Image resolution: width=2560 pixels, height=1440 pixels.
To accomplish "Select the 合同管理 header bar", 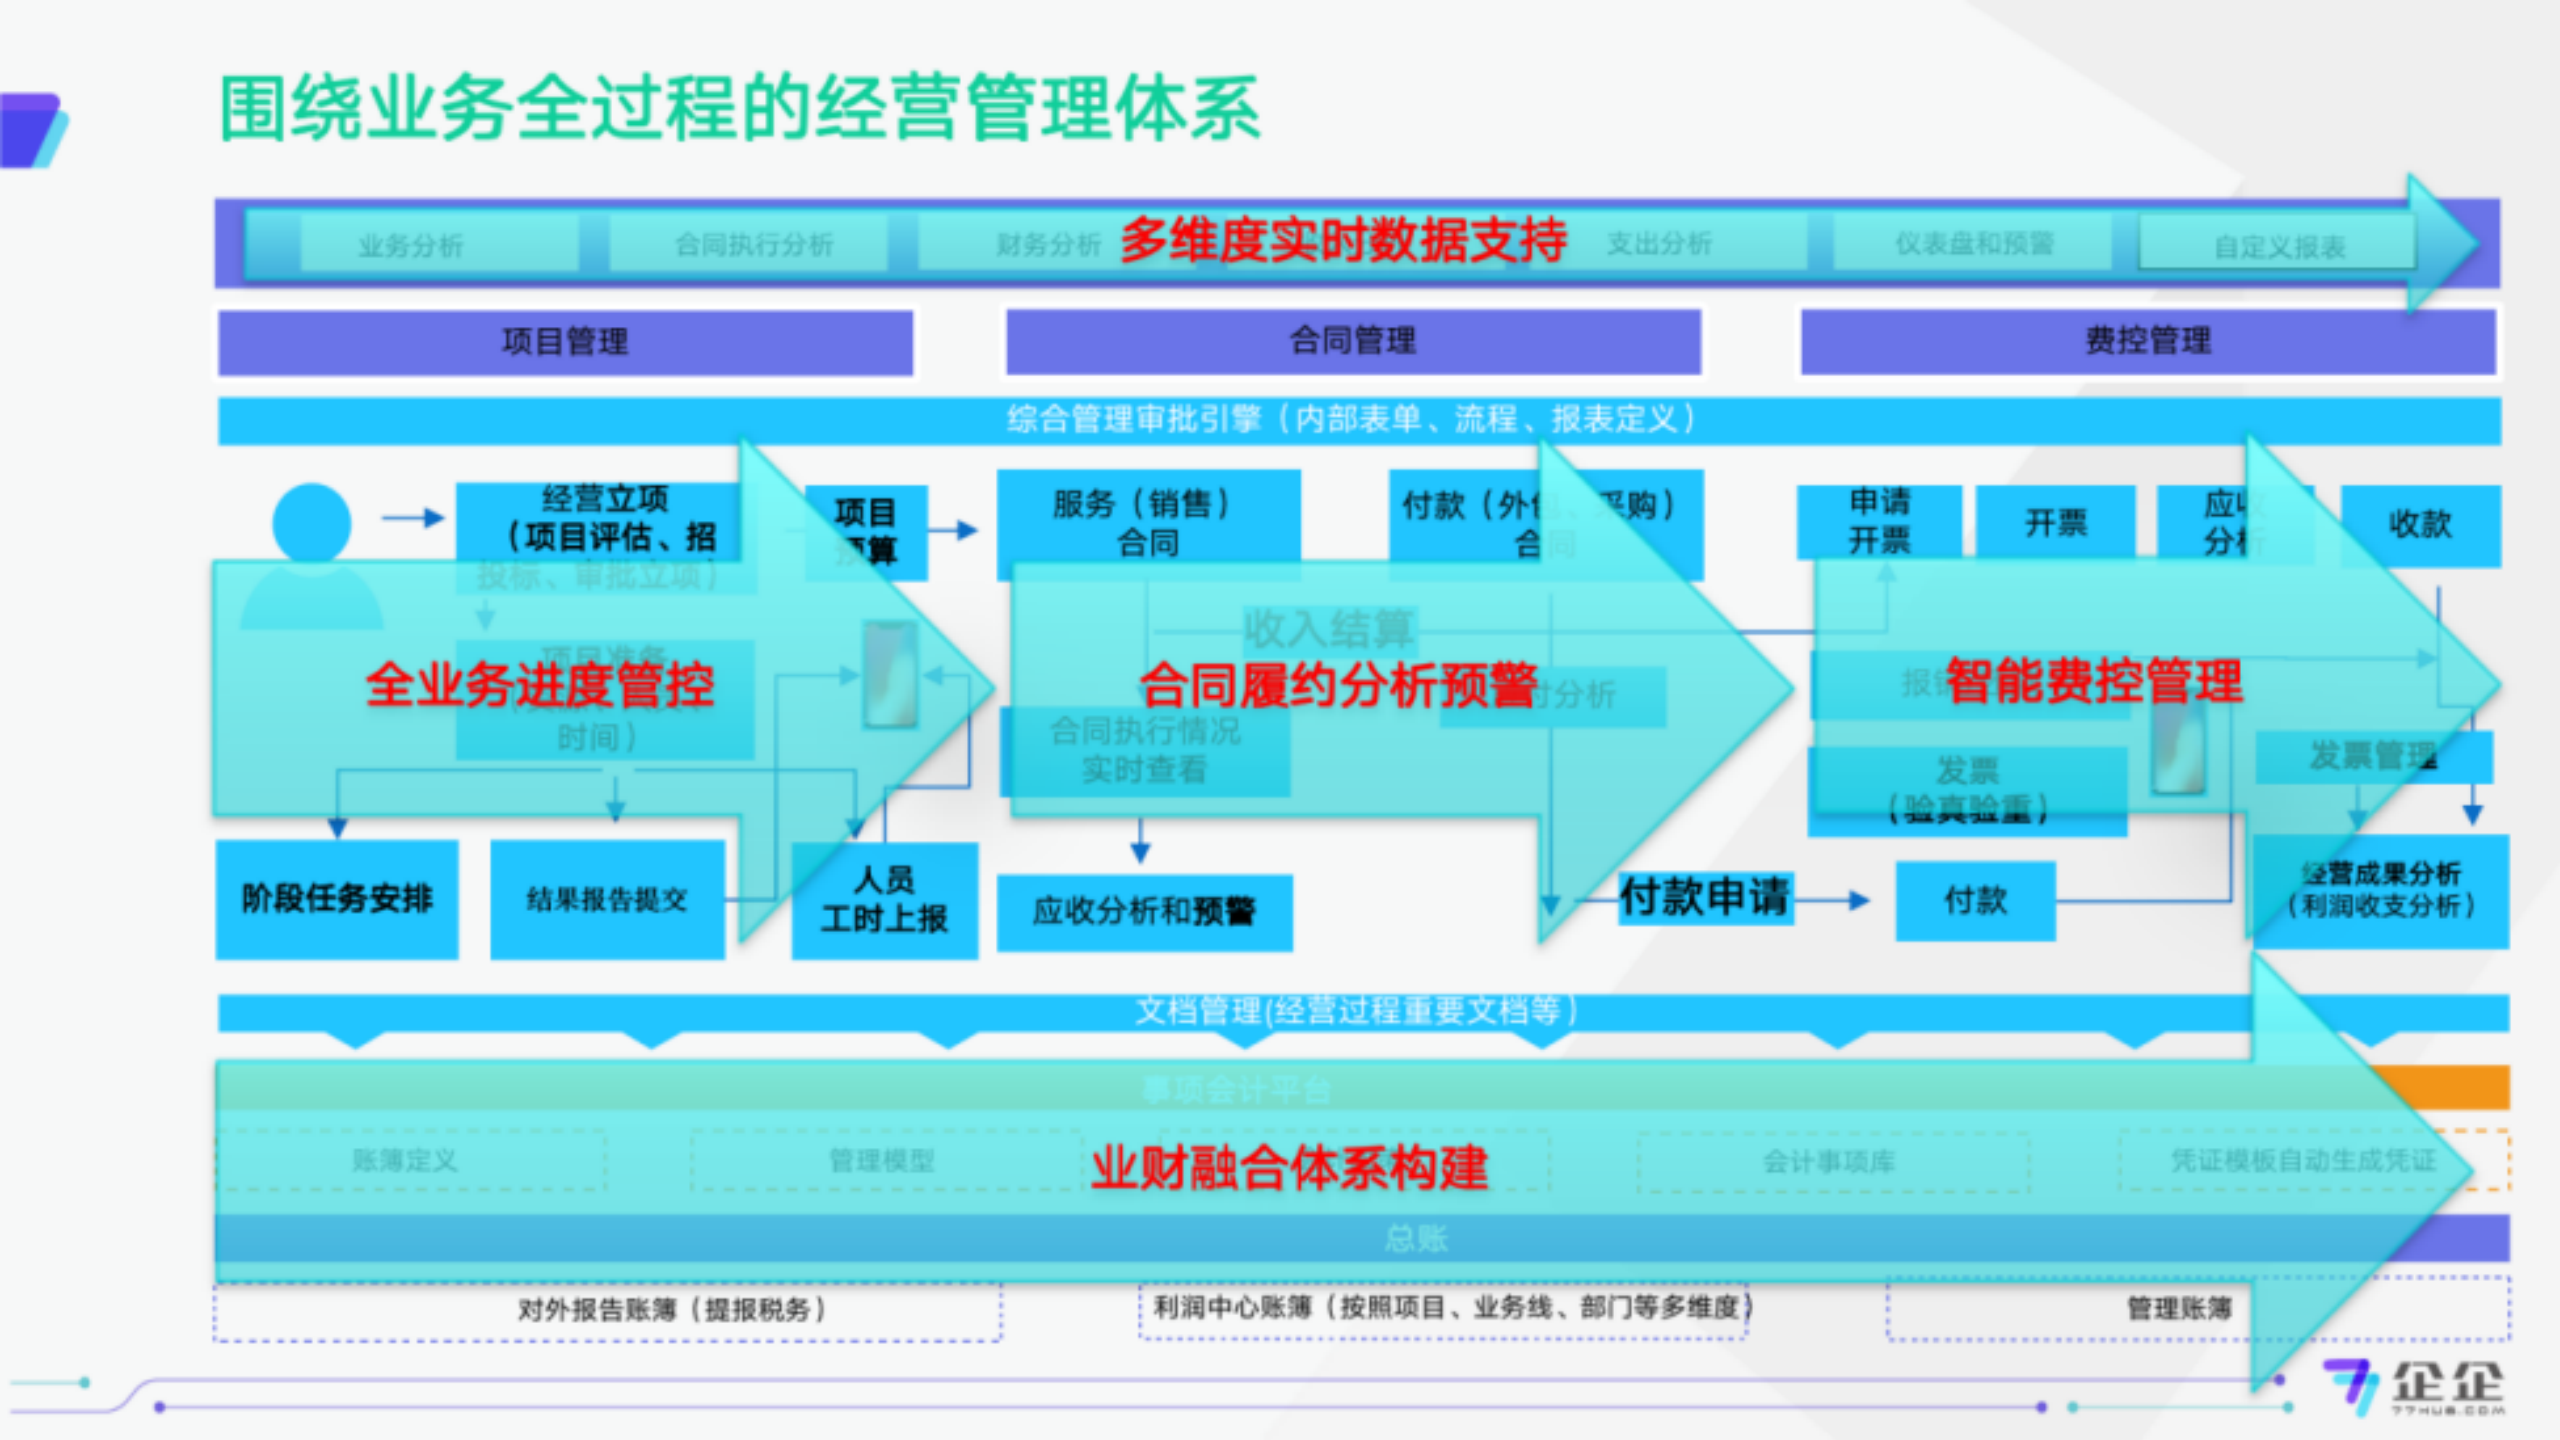I will (x=1352, y=341).
